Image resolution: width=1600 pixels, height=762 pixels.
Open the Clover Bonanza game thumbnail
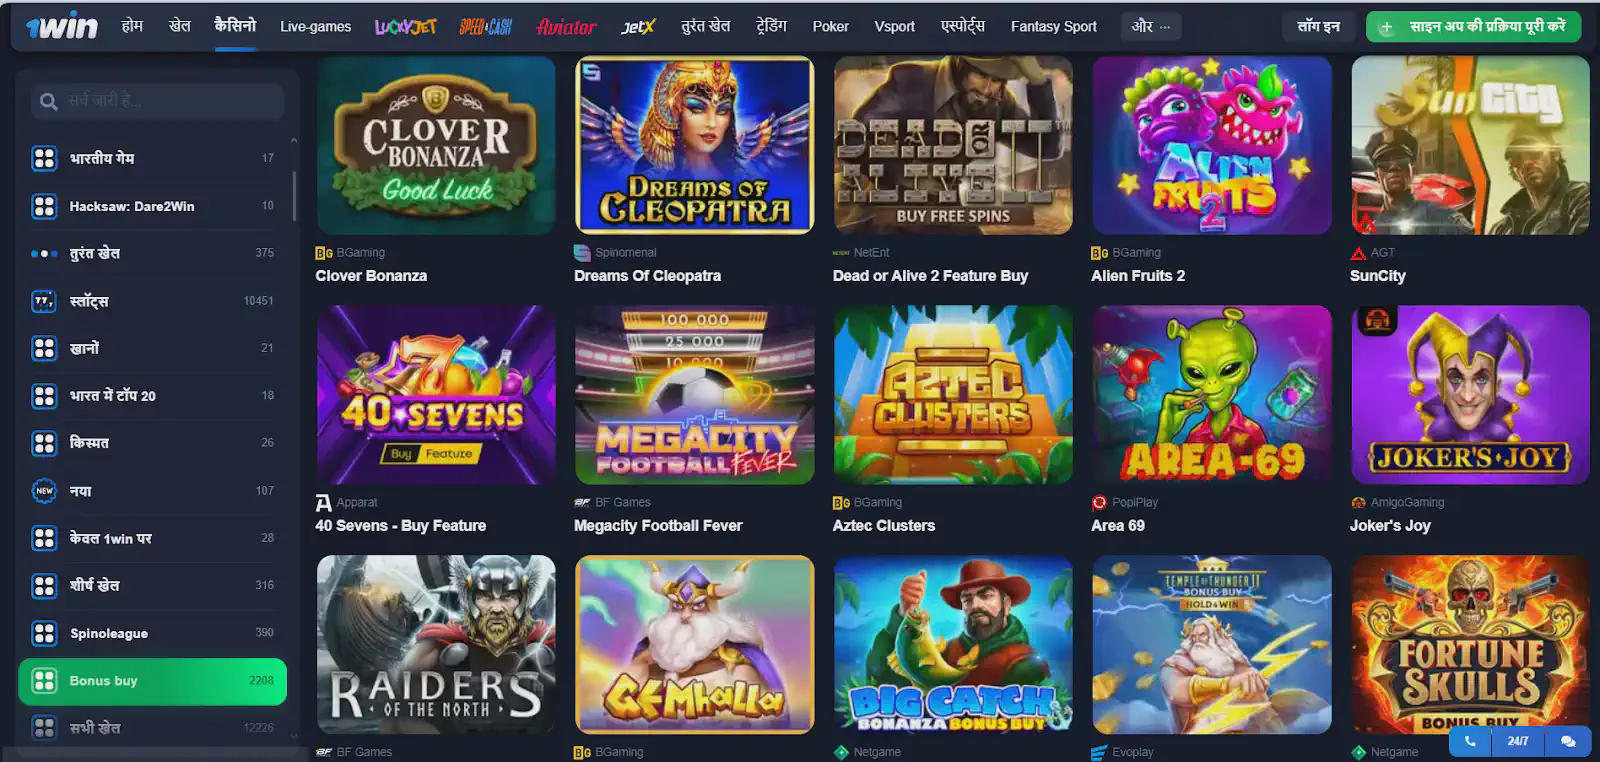(436, 145)
